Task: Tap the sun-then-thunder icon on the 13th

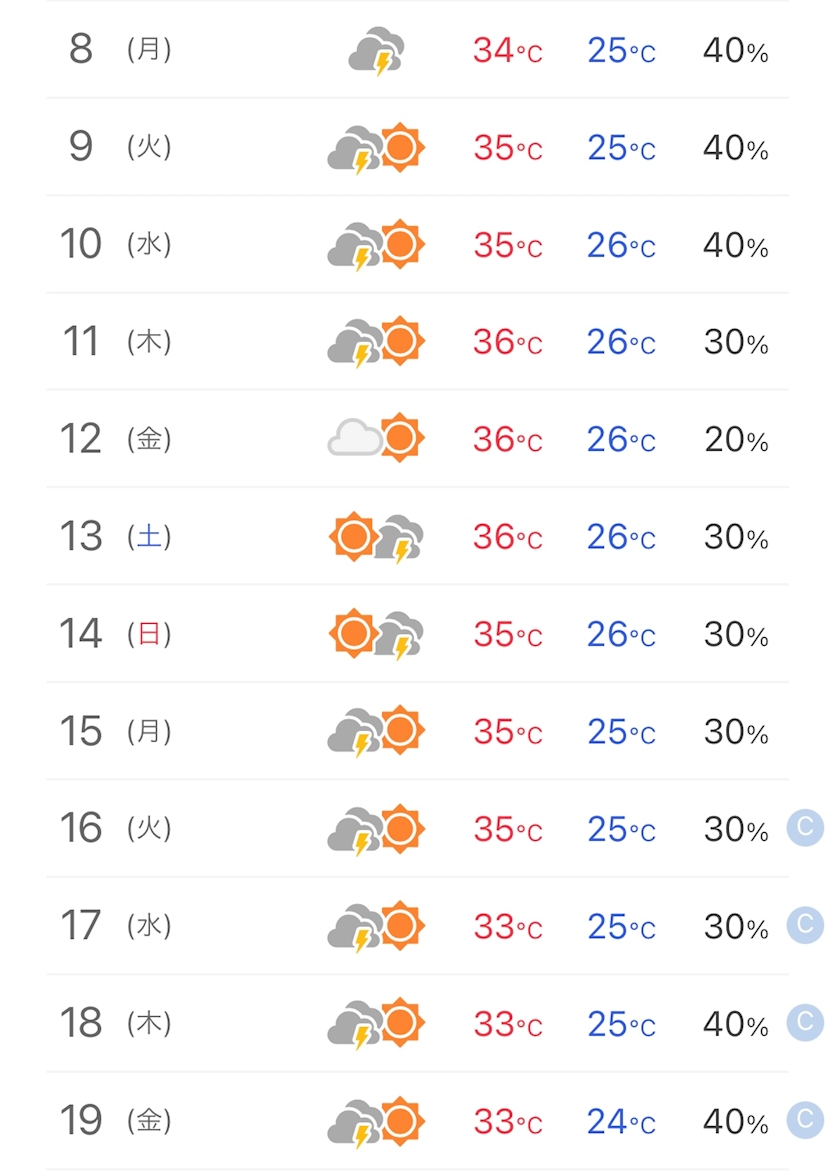Action: 376,536
